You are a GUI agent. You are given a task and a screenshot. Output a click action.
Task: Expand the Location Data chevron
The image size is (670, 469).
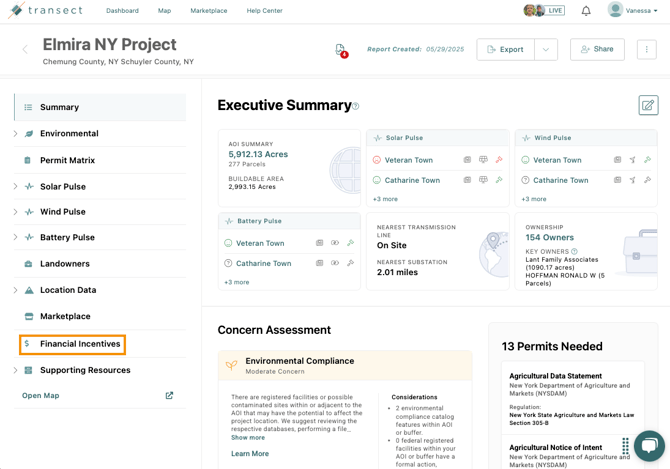coord(15,290)
